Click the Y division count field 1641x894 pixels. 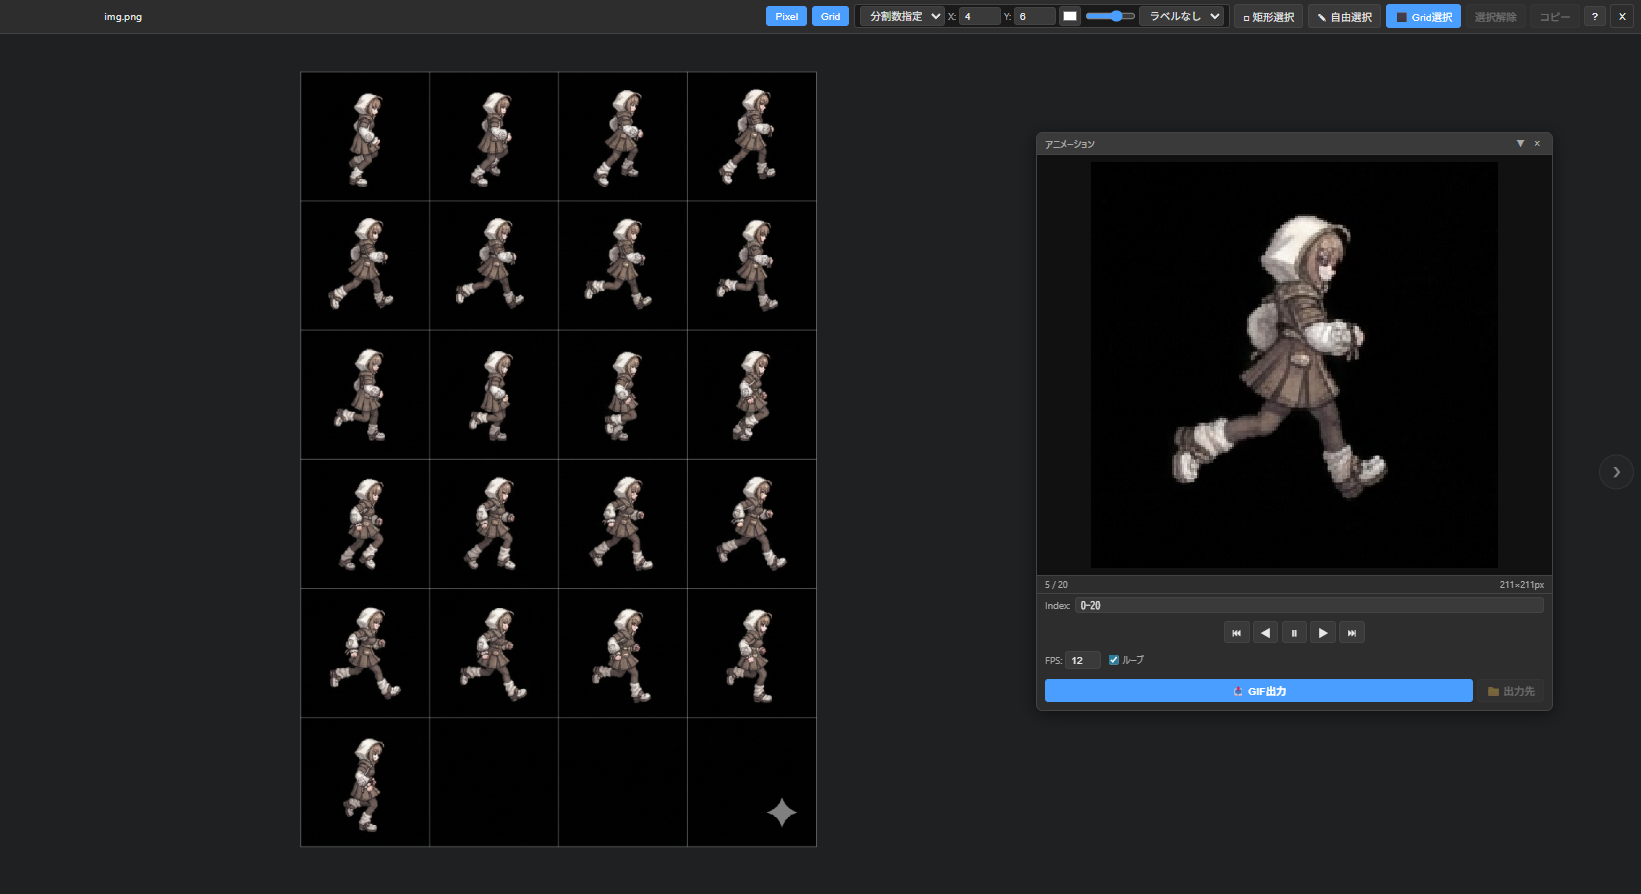[1035, 16]
